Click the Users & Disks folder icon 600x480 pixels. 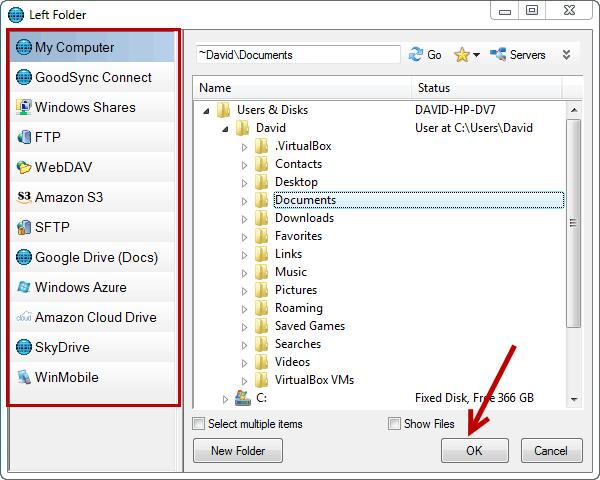coord(223,110)
